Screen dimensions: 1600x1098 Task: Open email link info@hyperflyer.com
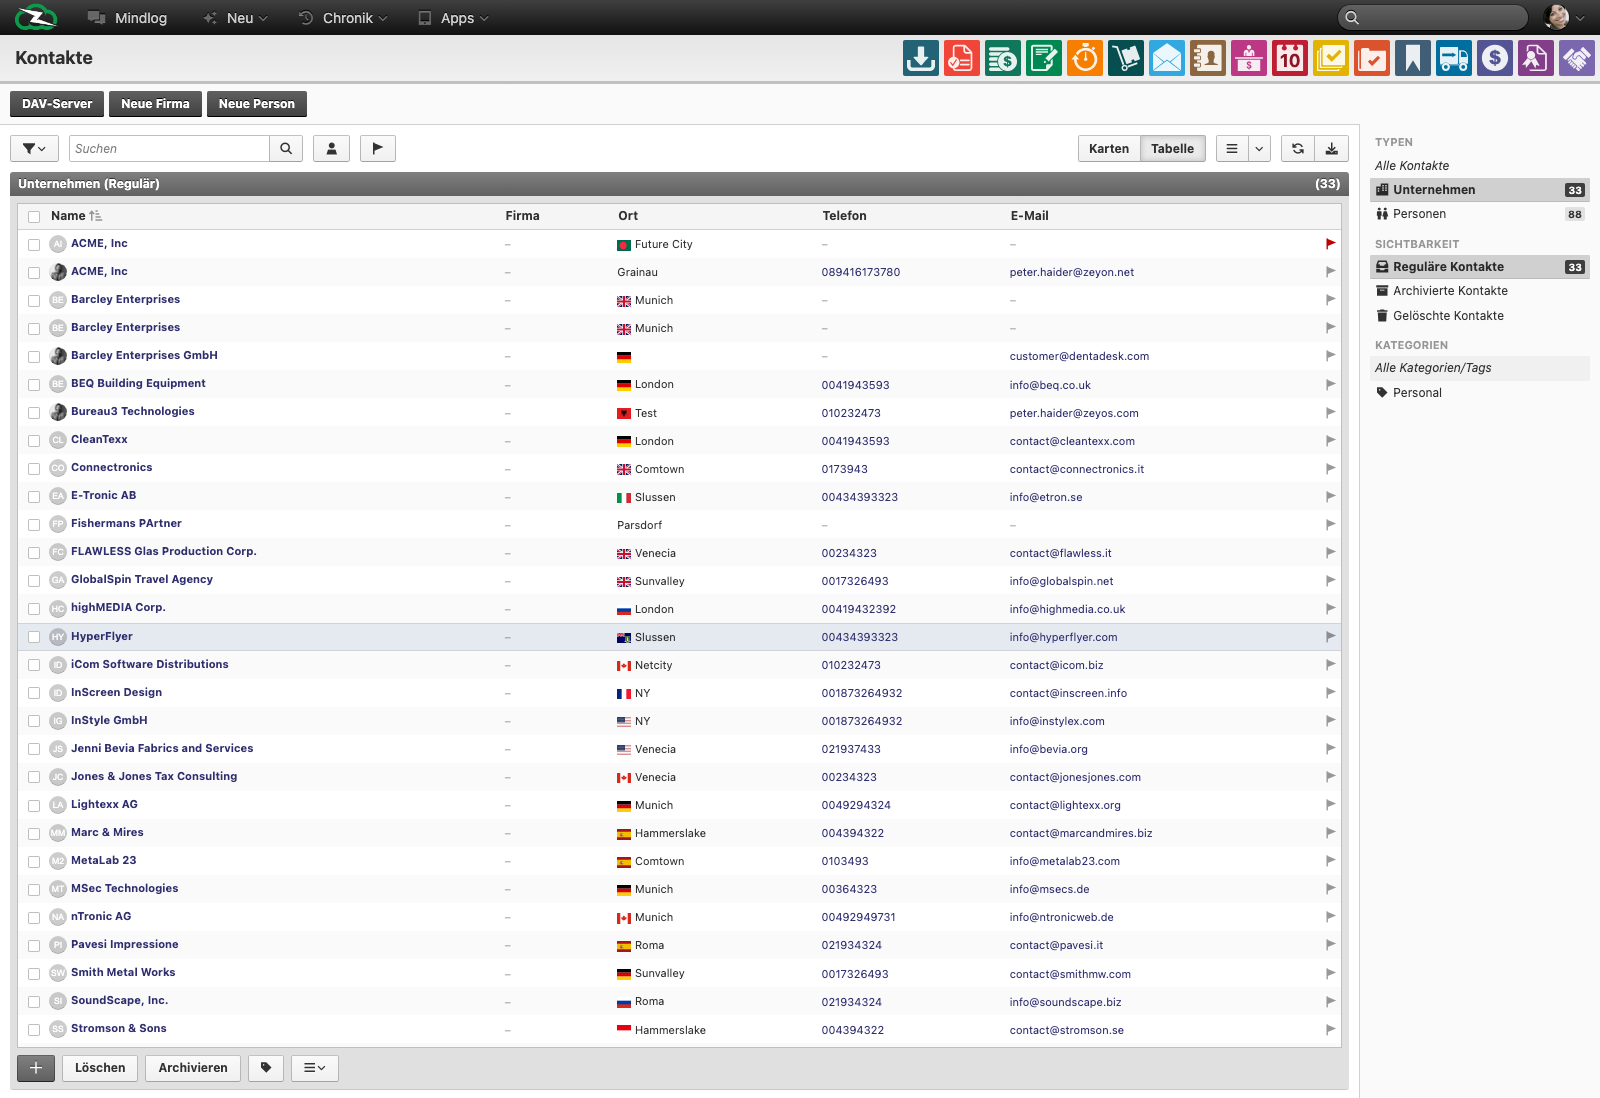pos(1063,637)
